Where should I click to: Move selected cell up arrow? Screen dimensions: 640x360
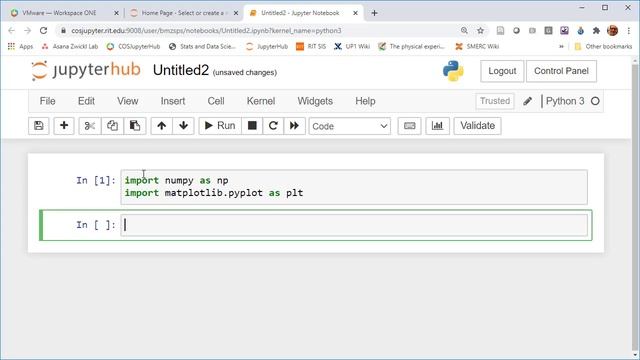pos(162,126)
